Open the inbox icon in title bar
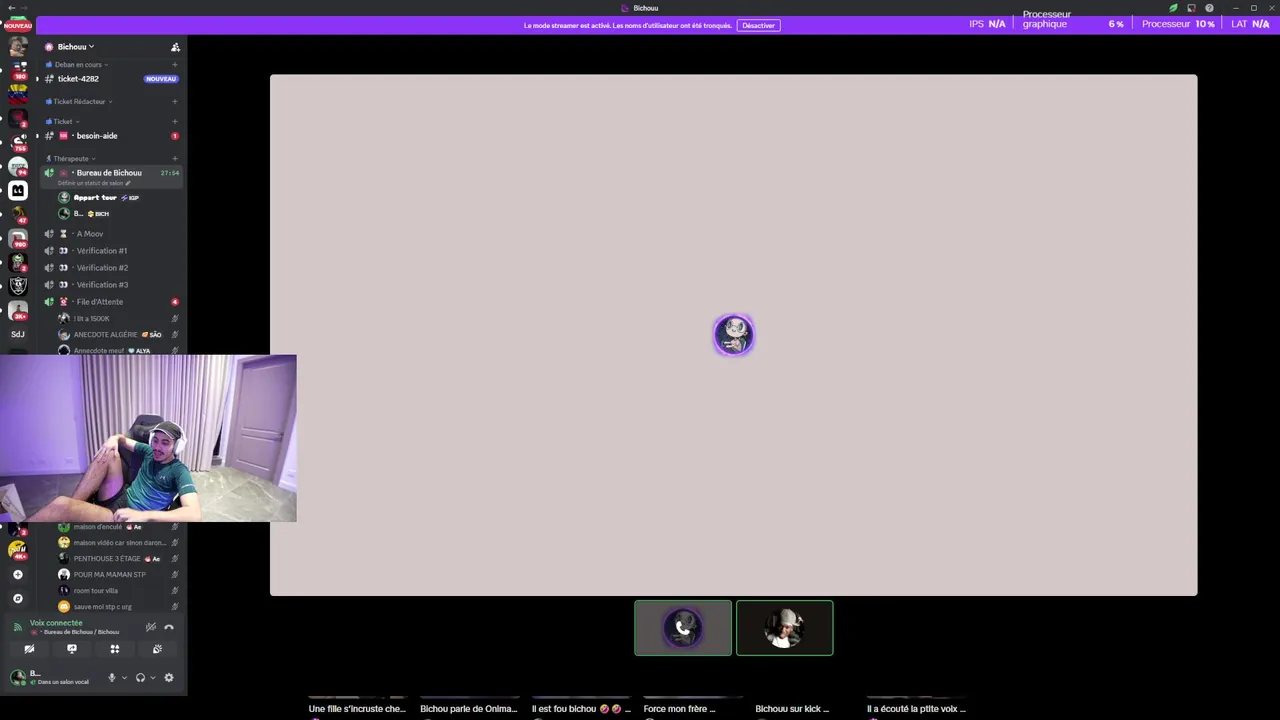 click(1191, 8)
